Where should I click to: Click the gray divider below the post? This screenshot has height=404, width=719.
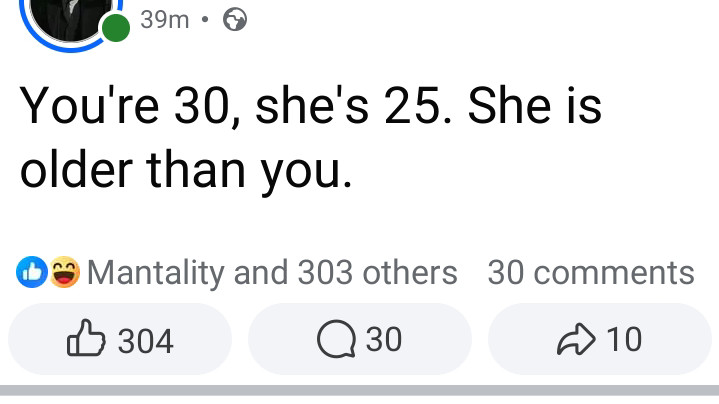(x=359, y=391)
